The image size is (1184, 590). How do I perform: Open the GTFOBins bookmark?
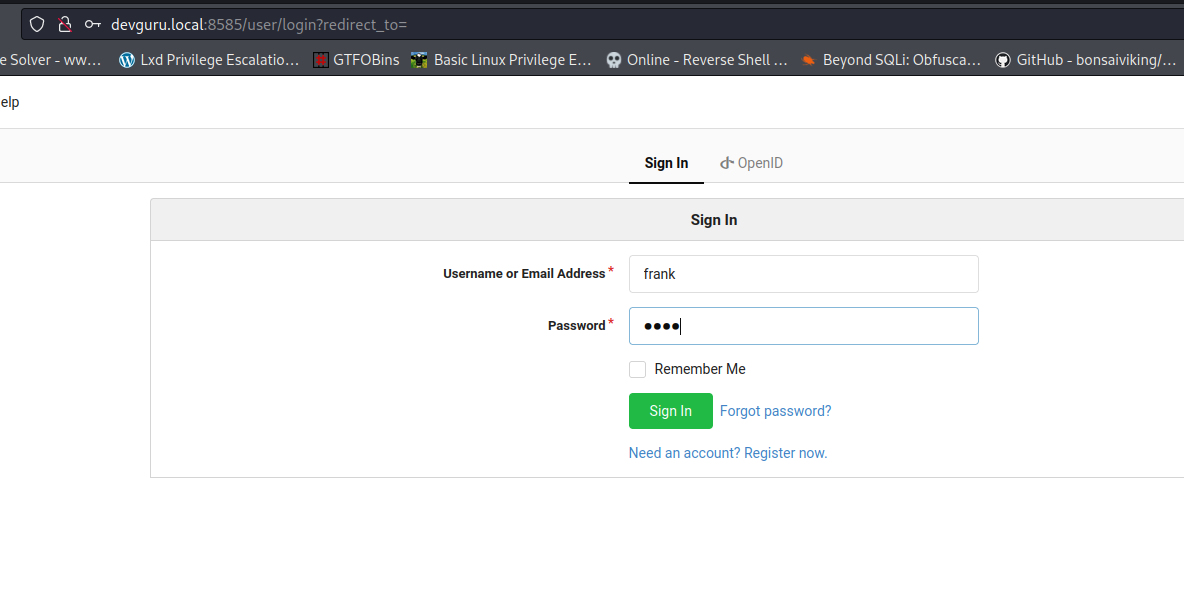(356, 60)
